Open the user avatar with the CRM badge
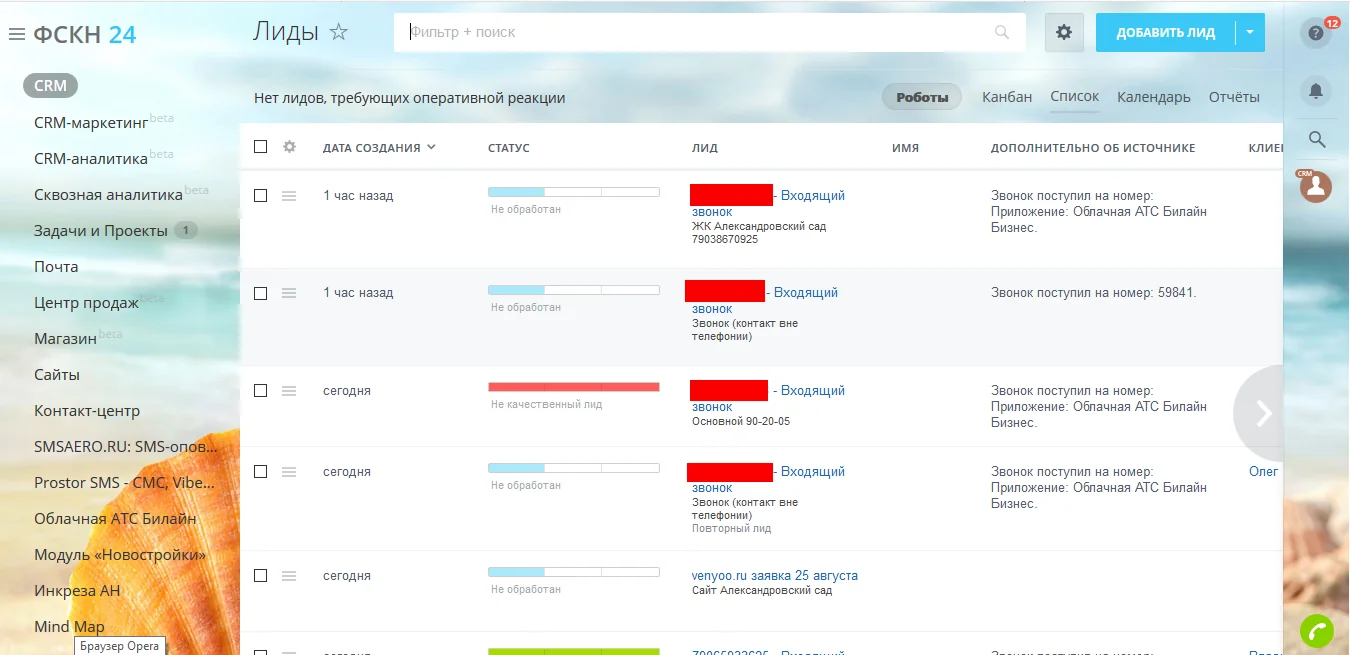The height and width of the screenshot is (655, 1350). (1316, 186)
